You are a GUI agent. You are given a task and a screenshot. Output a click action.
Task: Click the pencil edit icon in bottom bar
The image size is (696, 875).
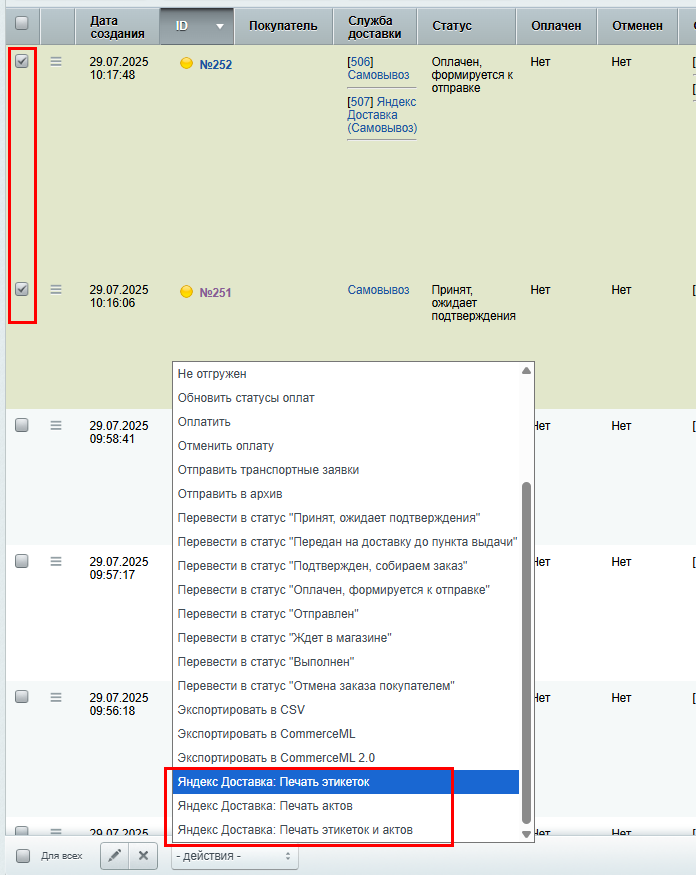click(114, 855)
